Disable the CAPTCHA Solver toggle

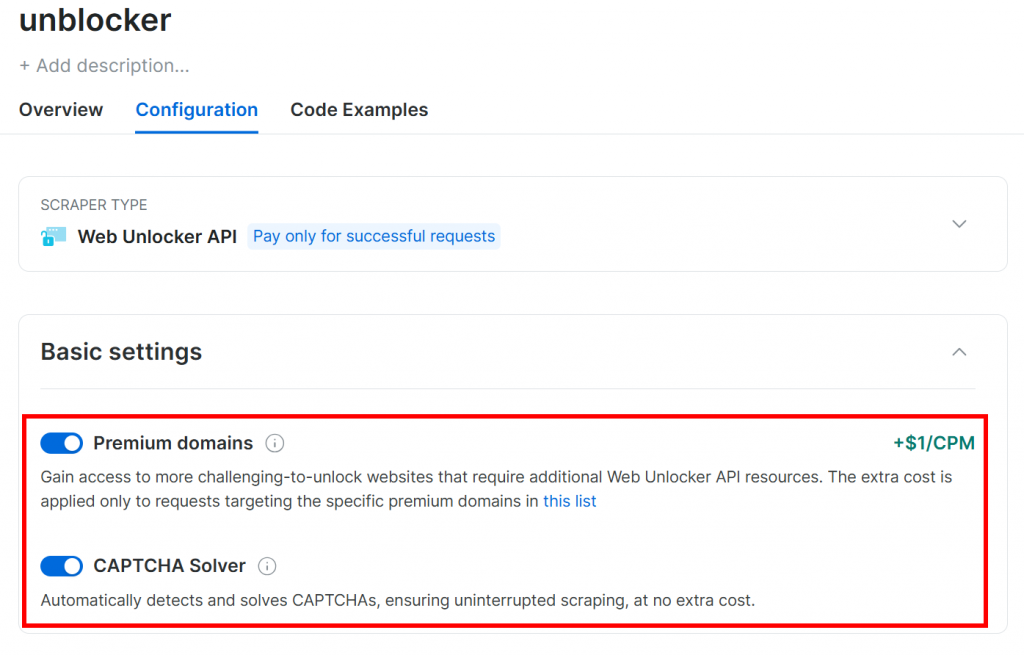click(x=61, y=566)
